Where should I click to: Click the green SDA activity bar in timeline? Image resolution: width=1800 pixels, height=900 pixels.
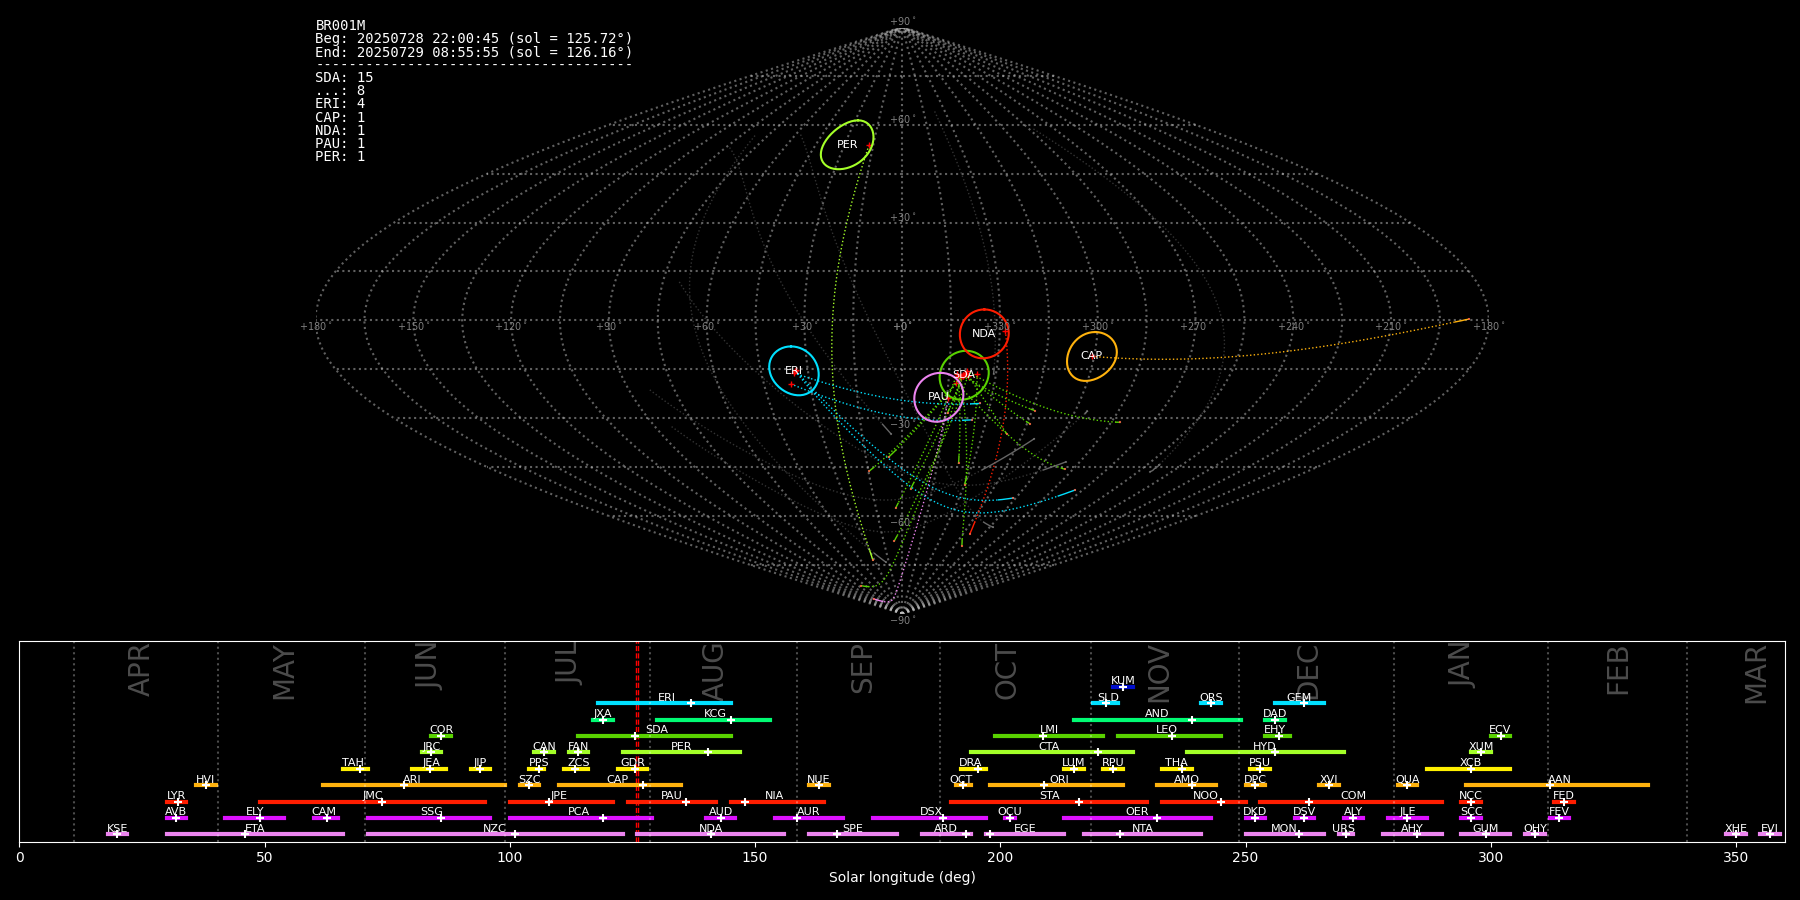coord(654,736)
